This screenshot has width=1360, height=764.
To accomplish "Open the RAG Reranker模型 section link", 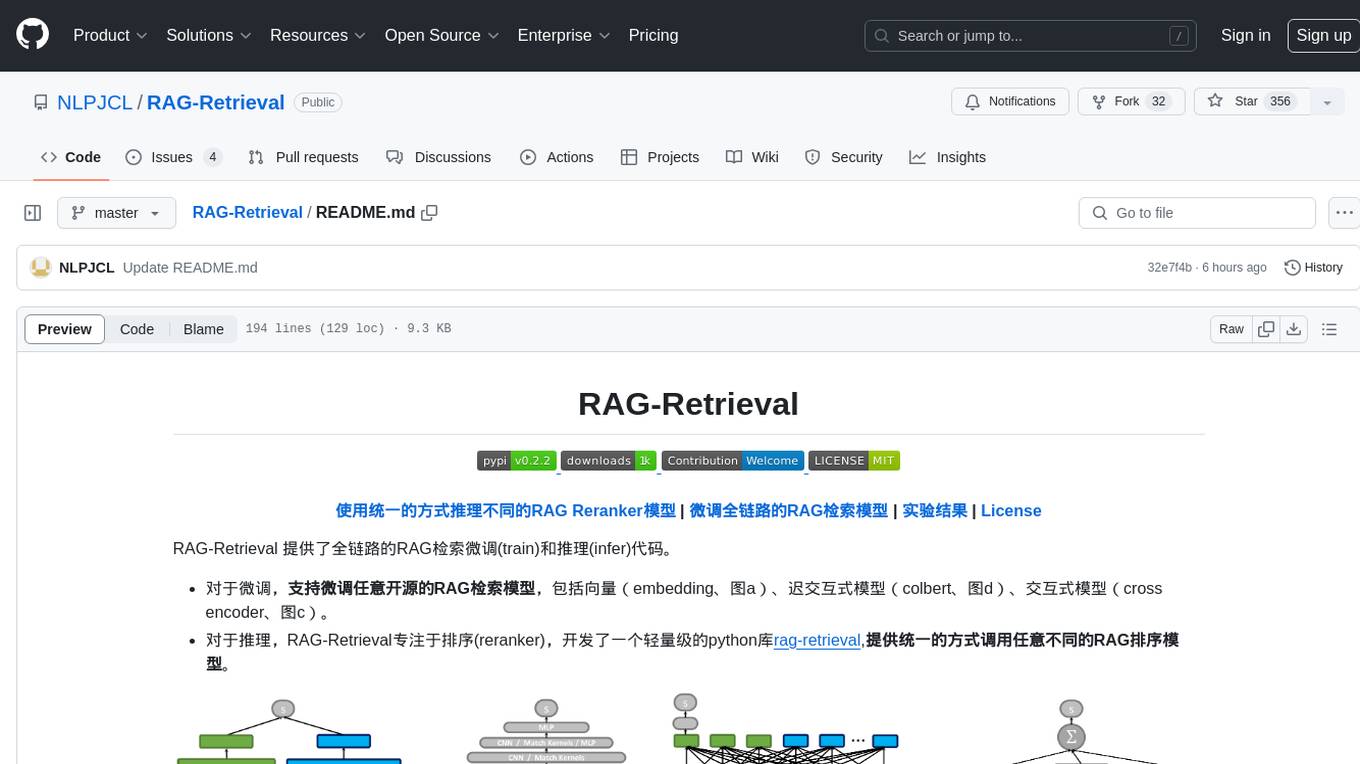I will tap(505, 510).
